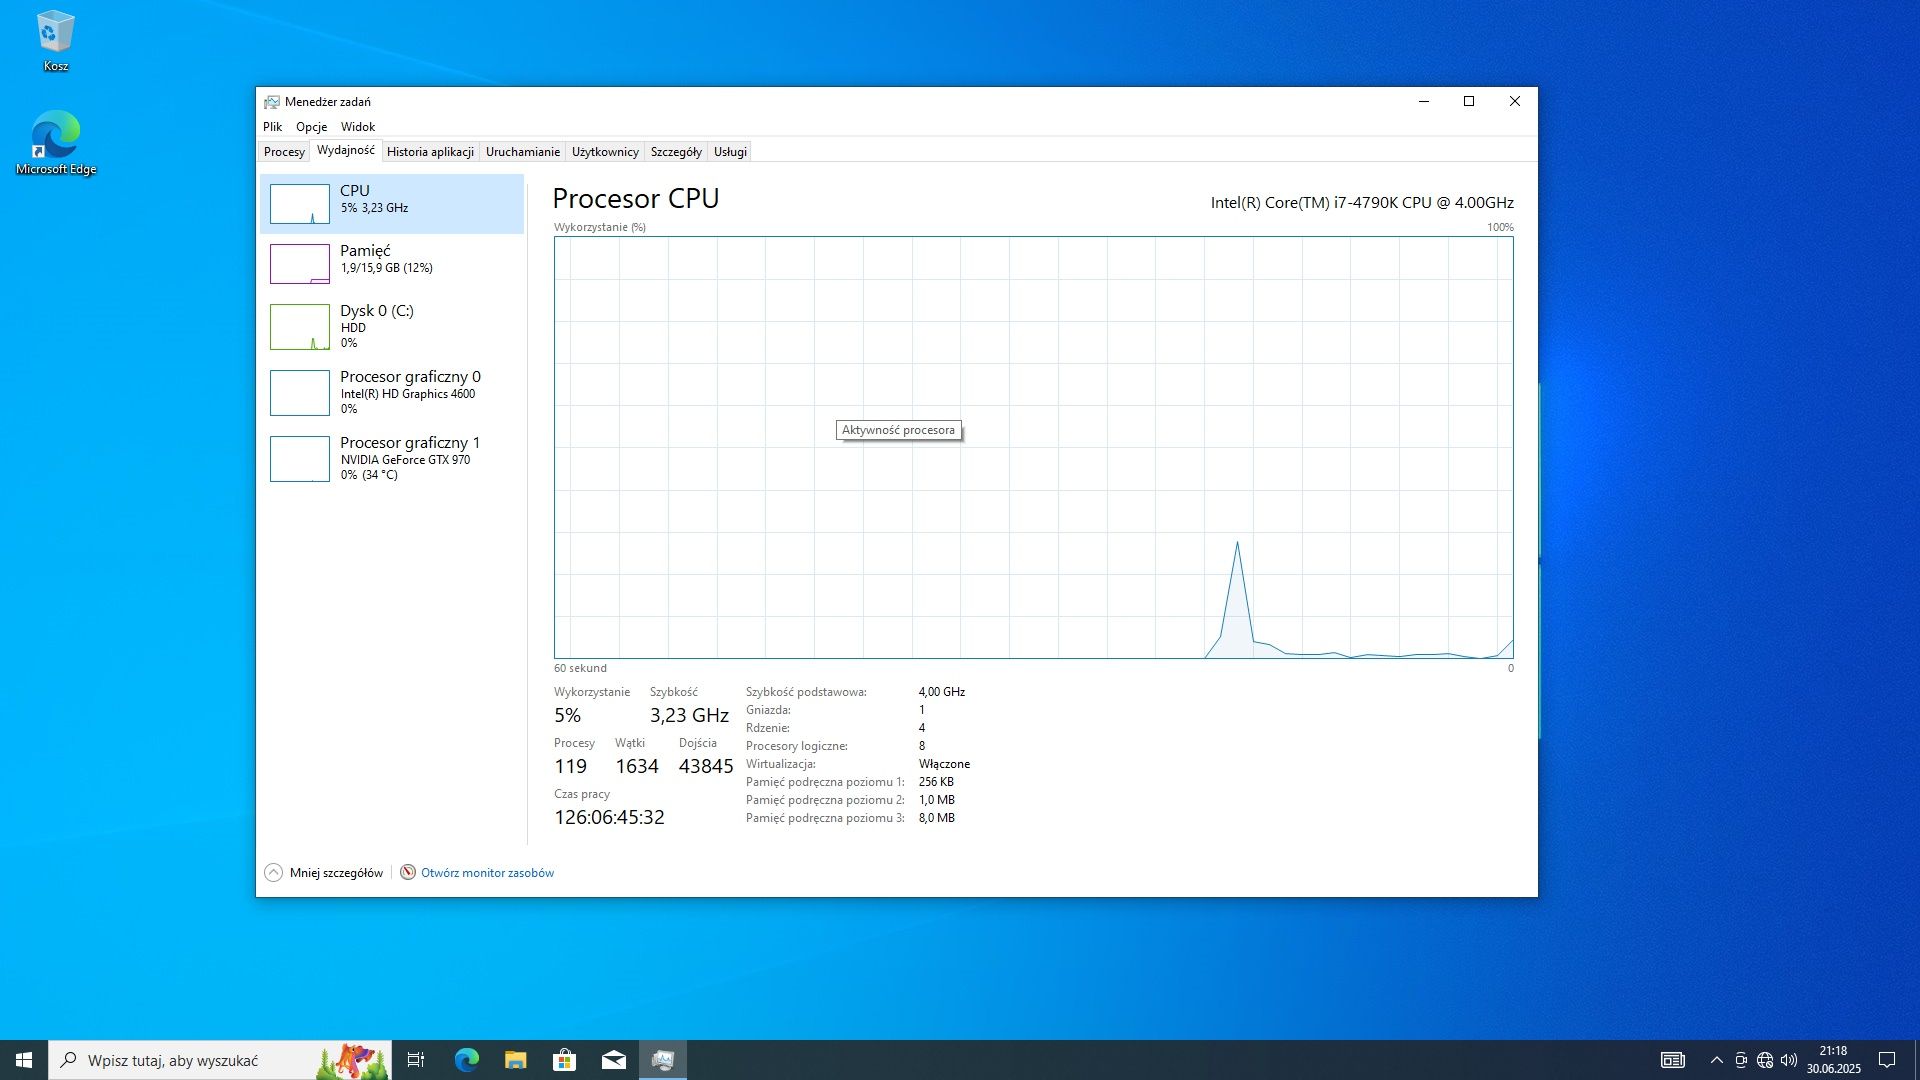1920x1080 pixels.
Task: Open Microsoft Store from the taskbar
Action: 564,1060
